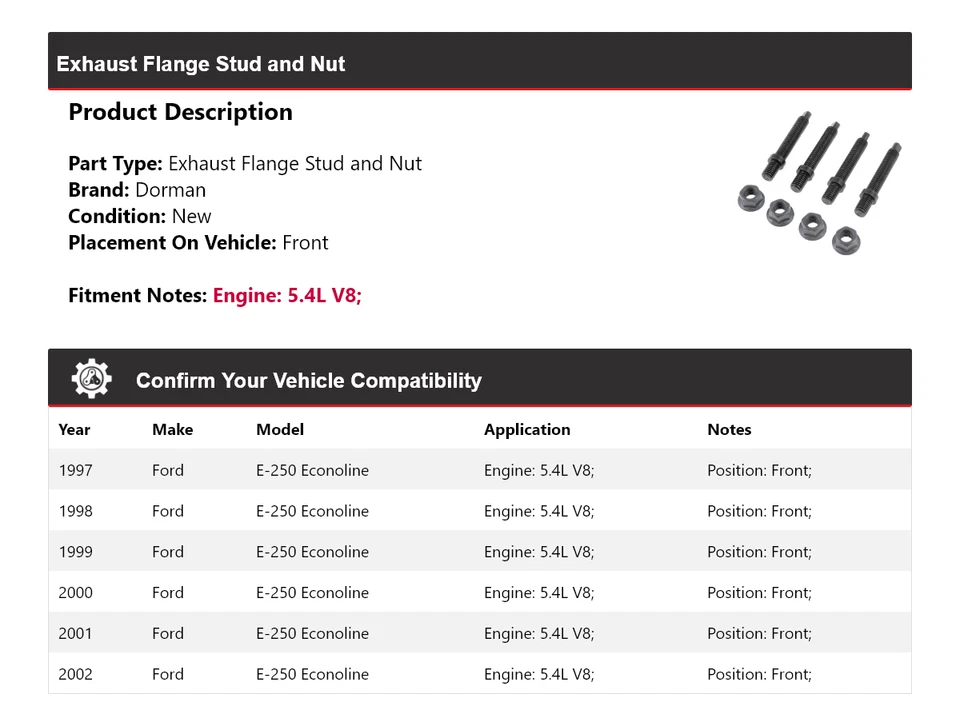The height and width of the screenshot is (726, 960).
Task: Click the Condition: New line
Action: 140,216
